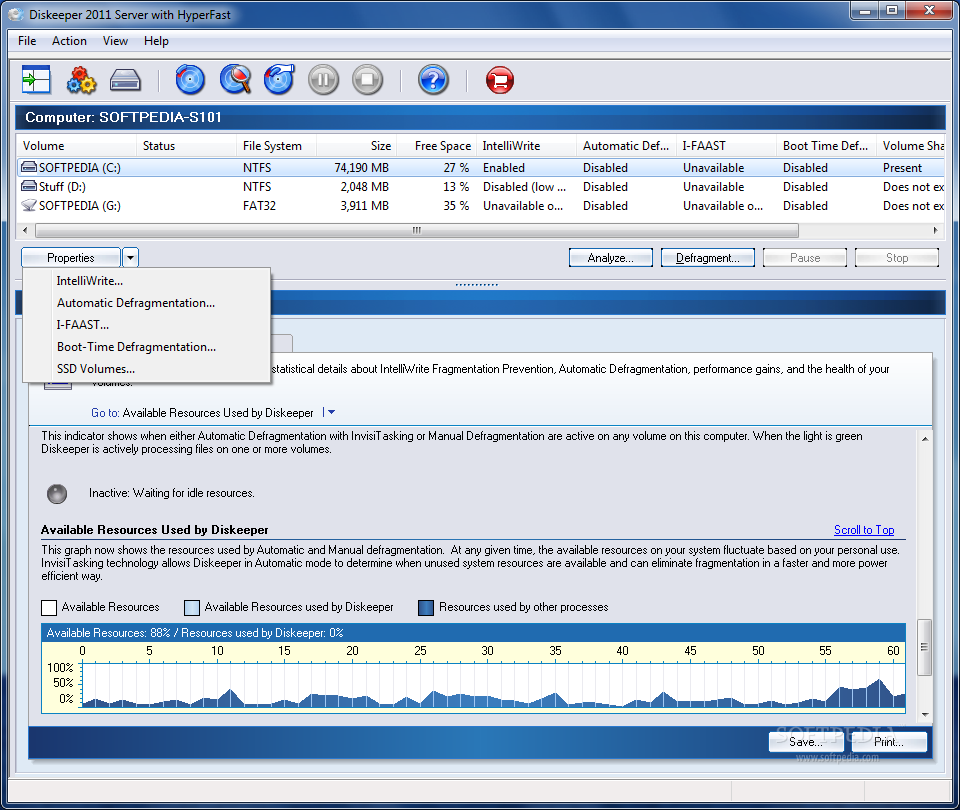This screenshot has height=810, width=960.
Task: Choose SSD Volumes... menu entry
Action: click(x=146, y=369)
